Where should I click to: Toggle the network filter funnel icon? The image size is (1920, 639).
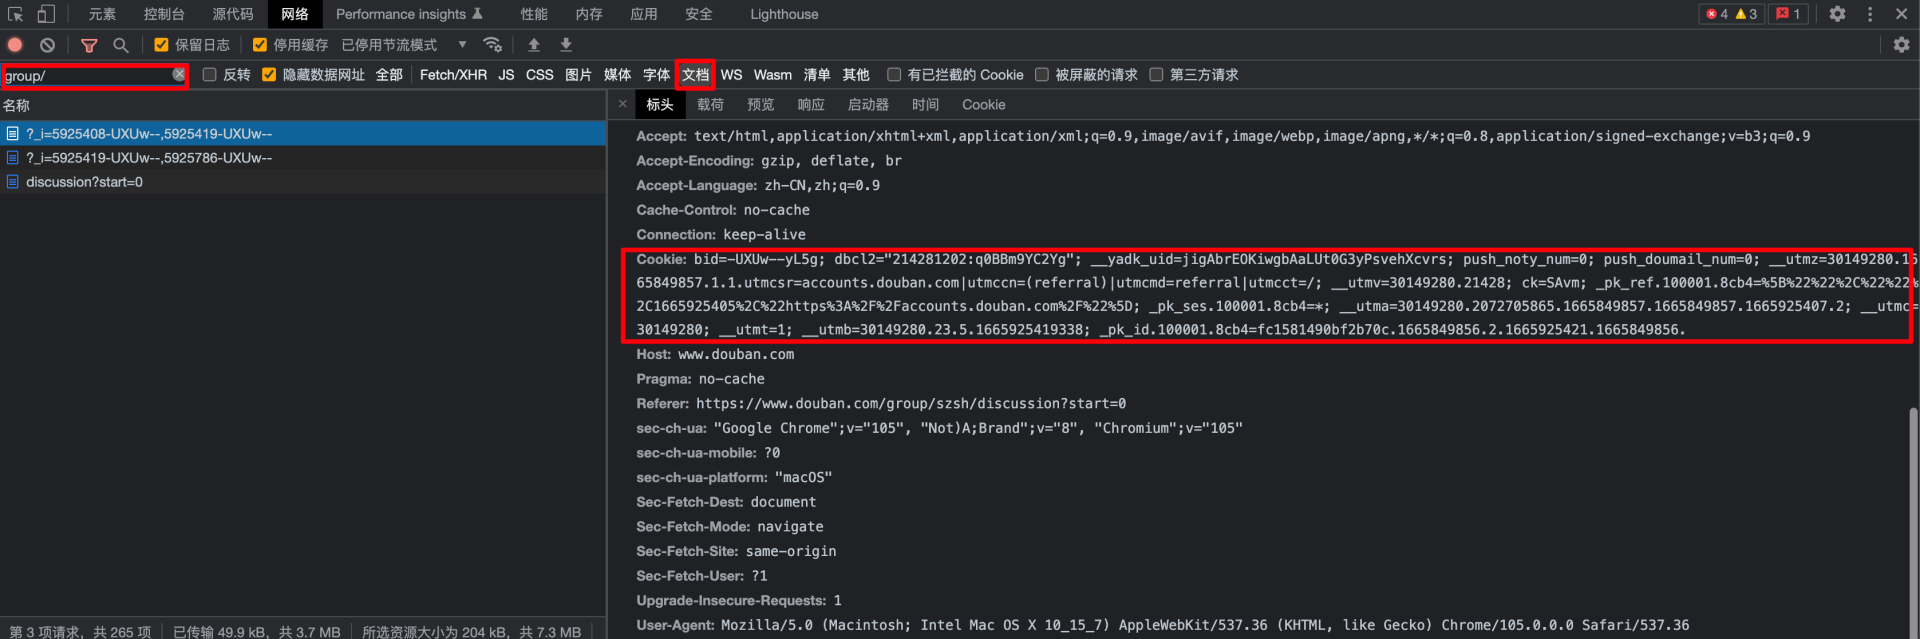tap(89, 45)
